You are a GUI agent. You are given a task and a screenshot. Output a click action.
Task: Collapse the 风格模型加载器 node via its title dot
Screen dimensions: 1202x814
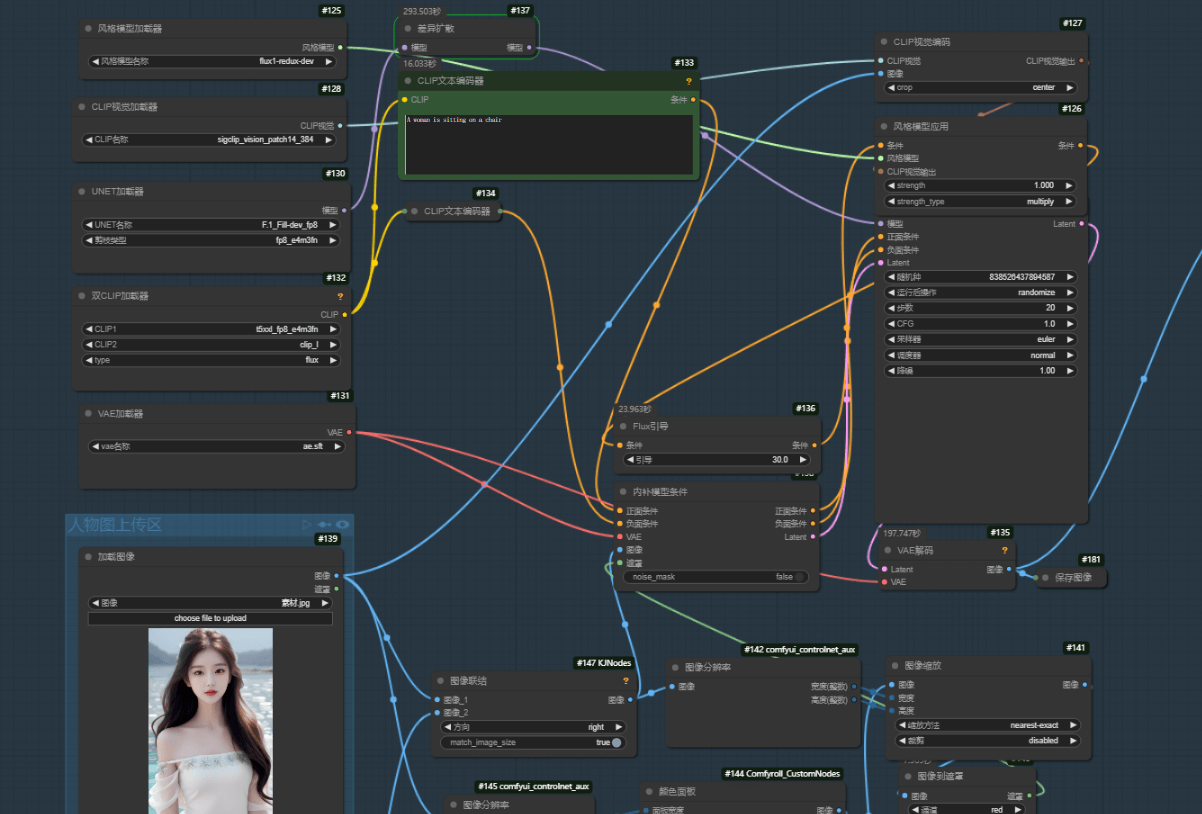(89, 29)
